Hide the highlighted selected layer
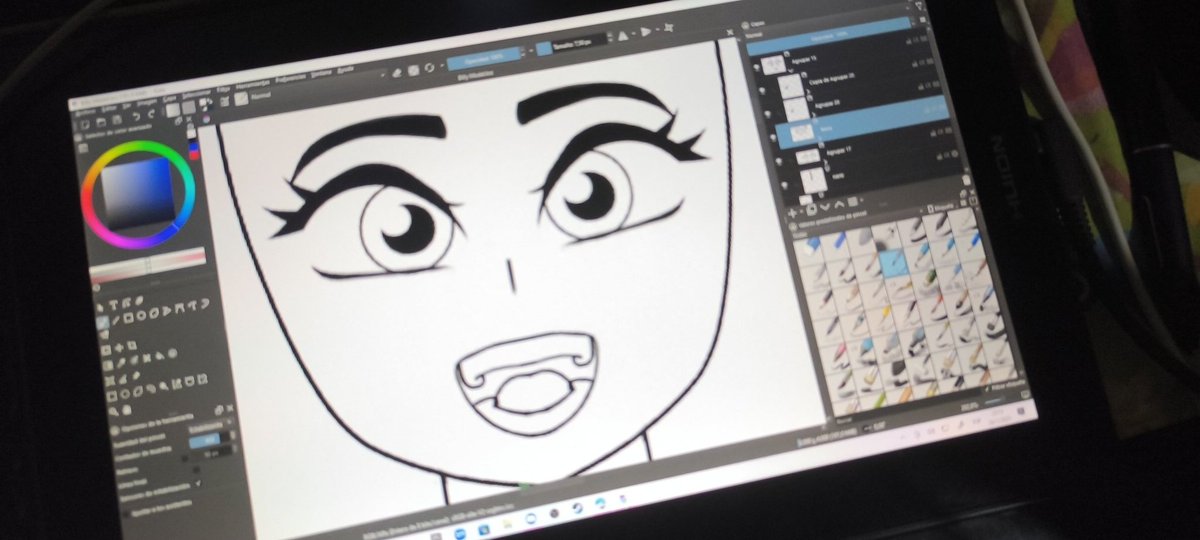This screenshot has height=540, width=1200. coord(773,137)
